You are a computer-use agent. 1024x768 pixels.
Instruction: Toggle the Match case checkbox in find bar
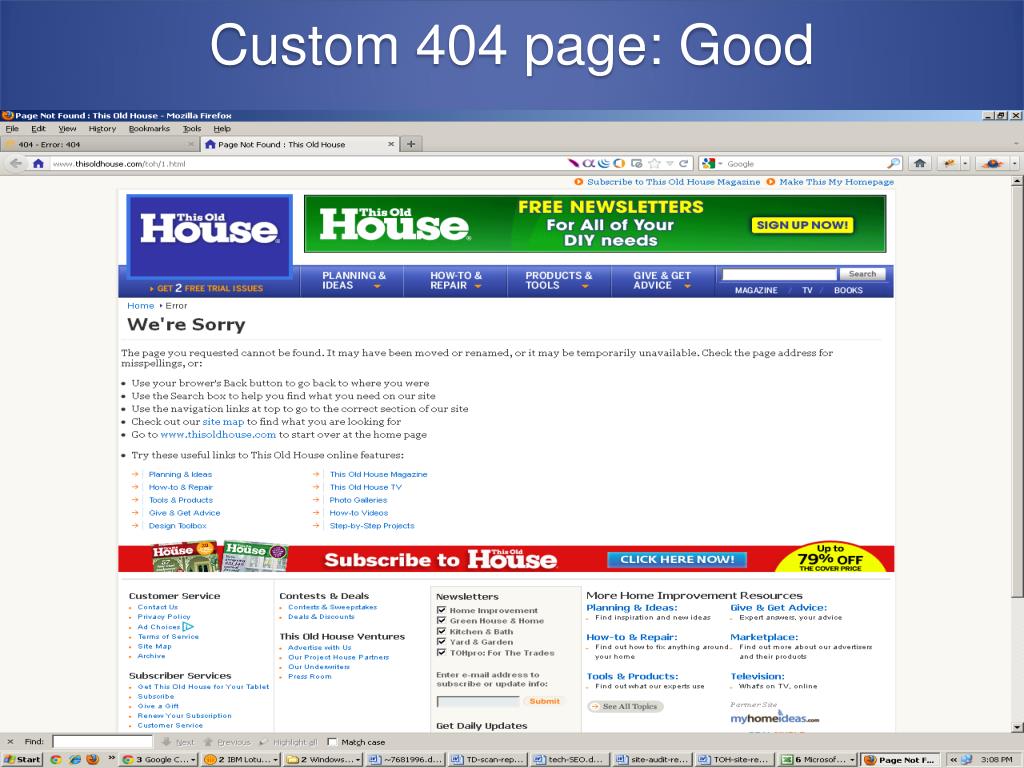[x=332, y=742]
